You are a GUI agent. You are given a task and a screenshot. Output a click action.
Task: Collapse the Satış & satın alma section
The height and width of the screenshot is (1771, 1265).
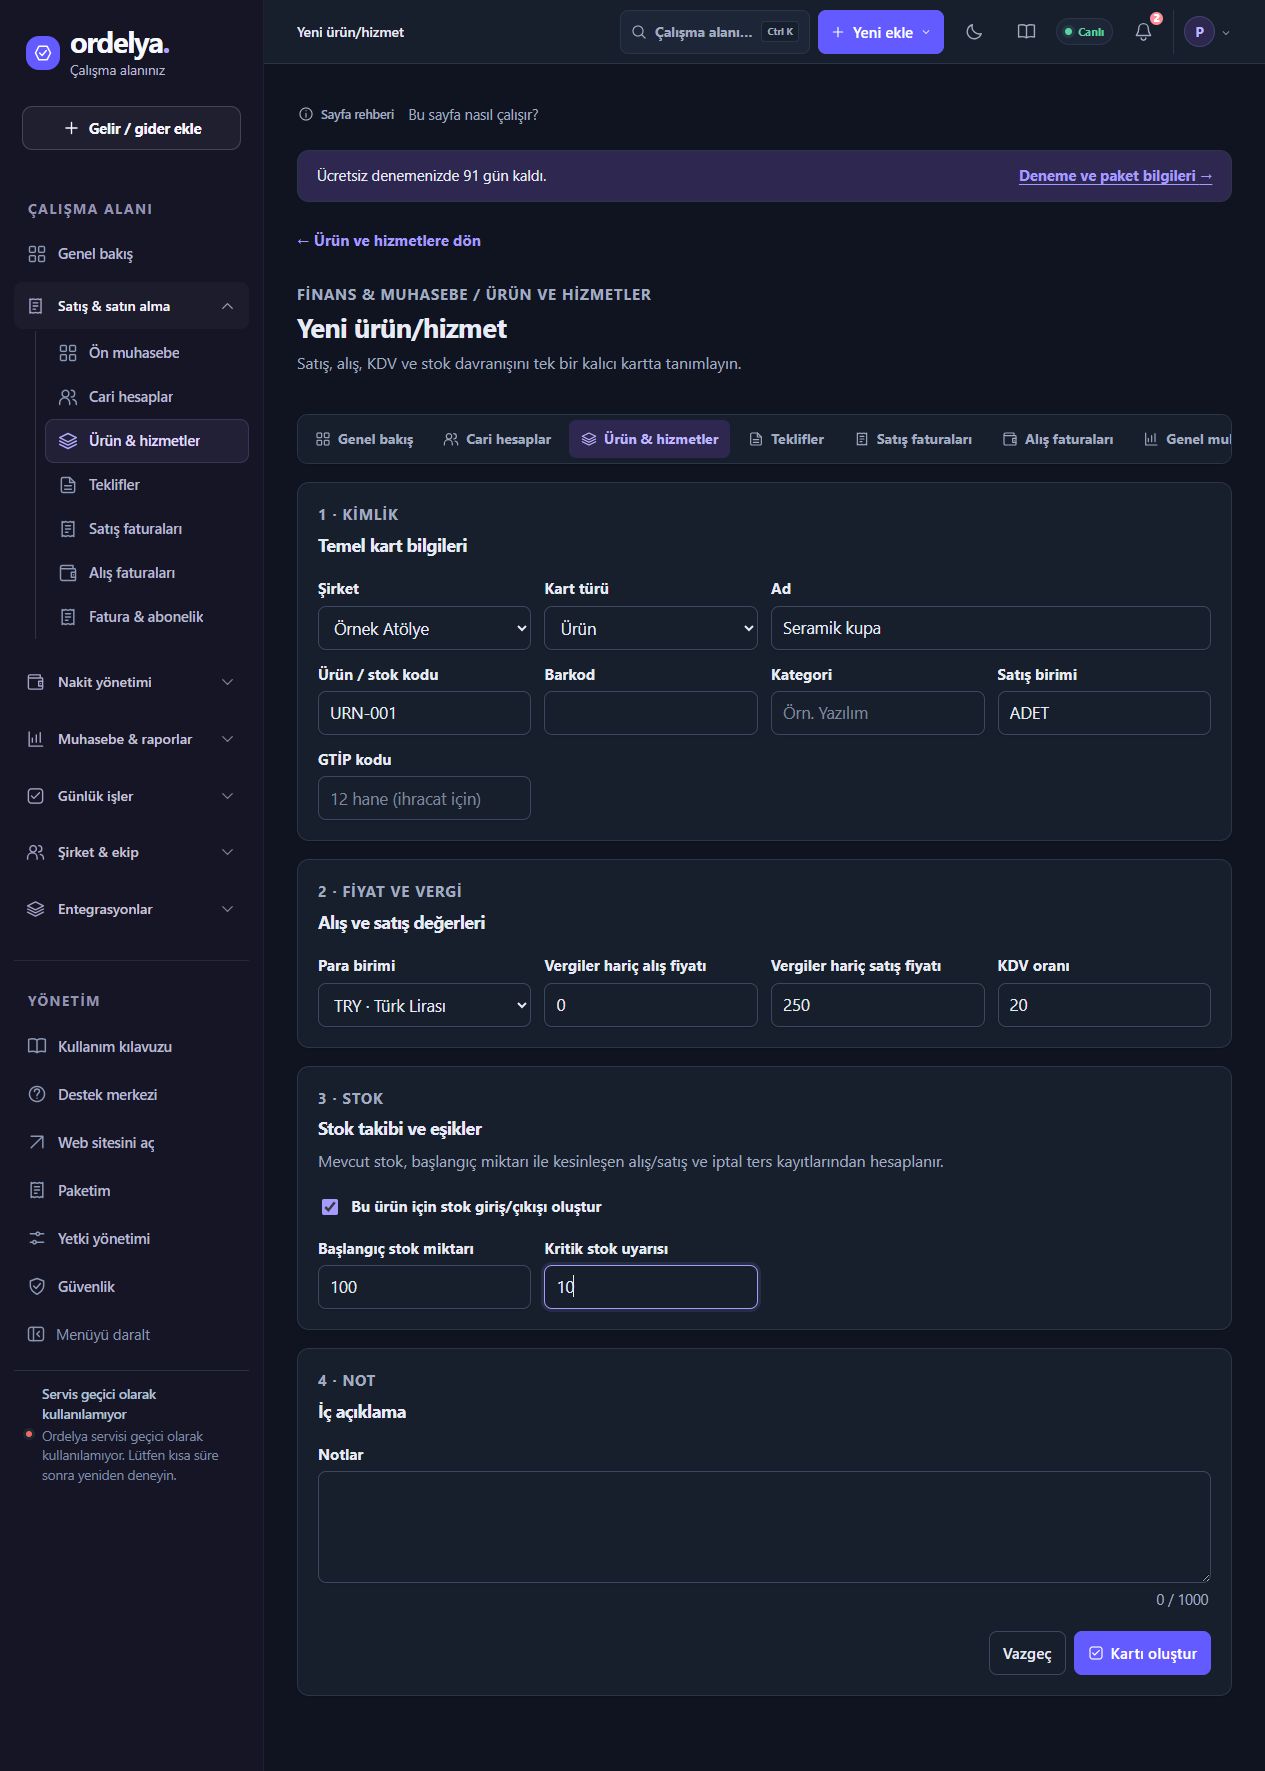pos(131,306)
